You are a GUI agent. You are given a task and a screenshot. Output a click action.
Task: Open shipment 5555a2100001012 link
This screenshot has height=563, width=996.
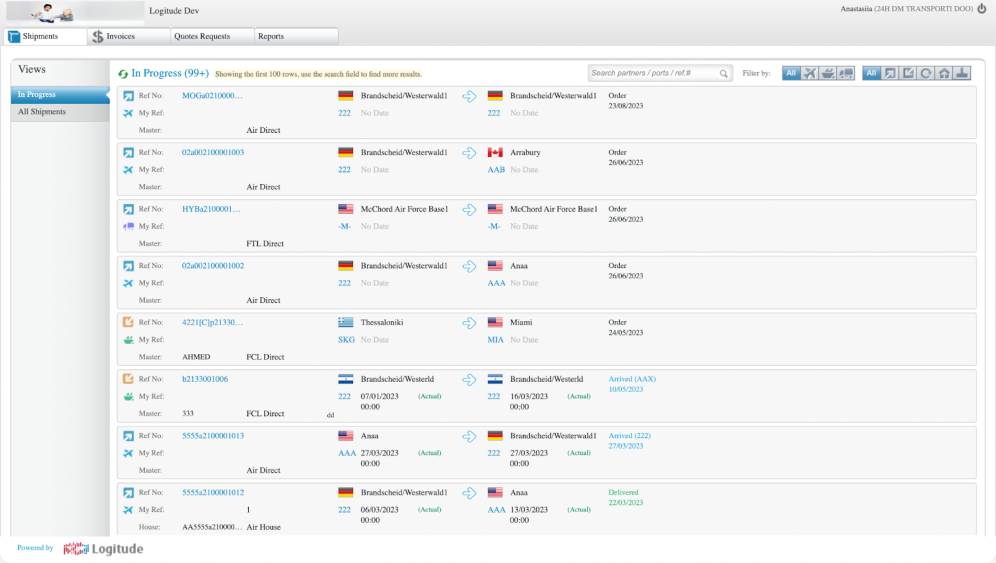click(213, 492)
